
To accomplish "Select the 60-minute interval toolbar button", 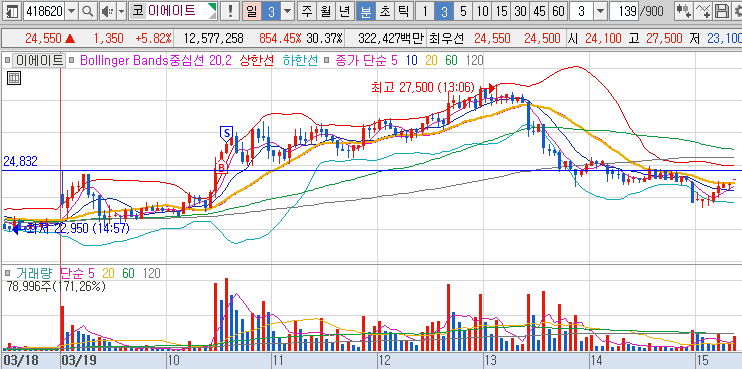I will coord(559,11).
